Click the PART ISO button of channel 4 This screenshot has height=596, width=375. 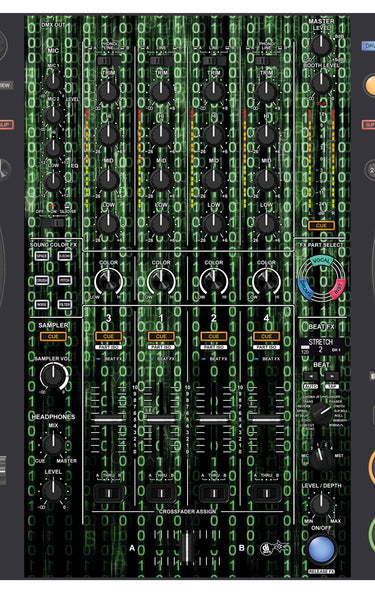[x=266, y=347]
